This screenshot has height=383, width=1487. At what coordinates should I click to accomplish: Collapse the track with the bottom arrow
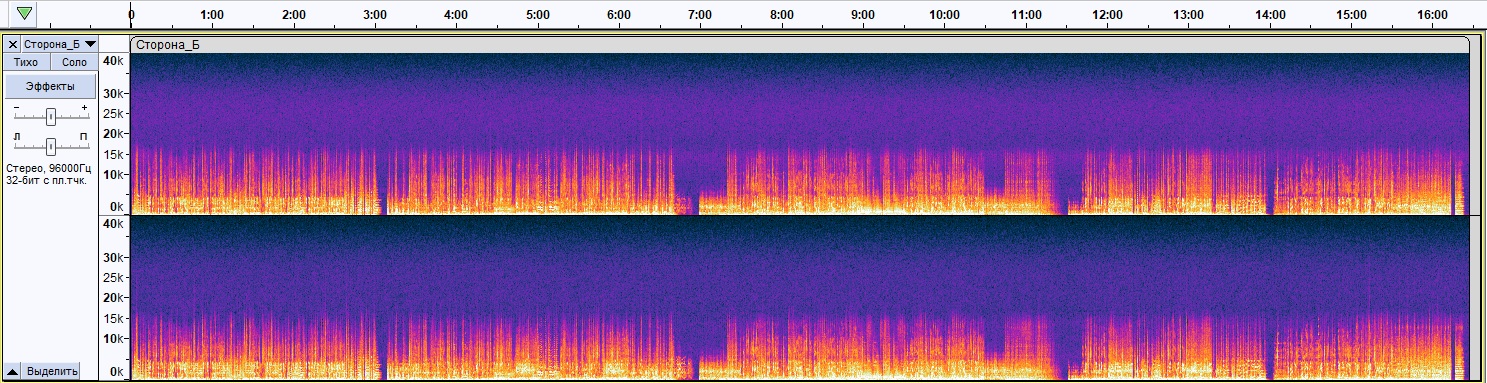tap(12, 371)
